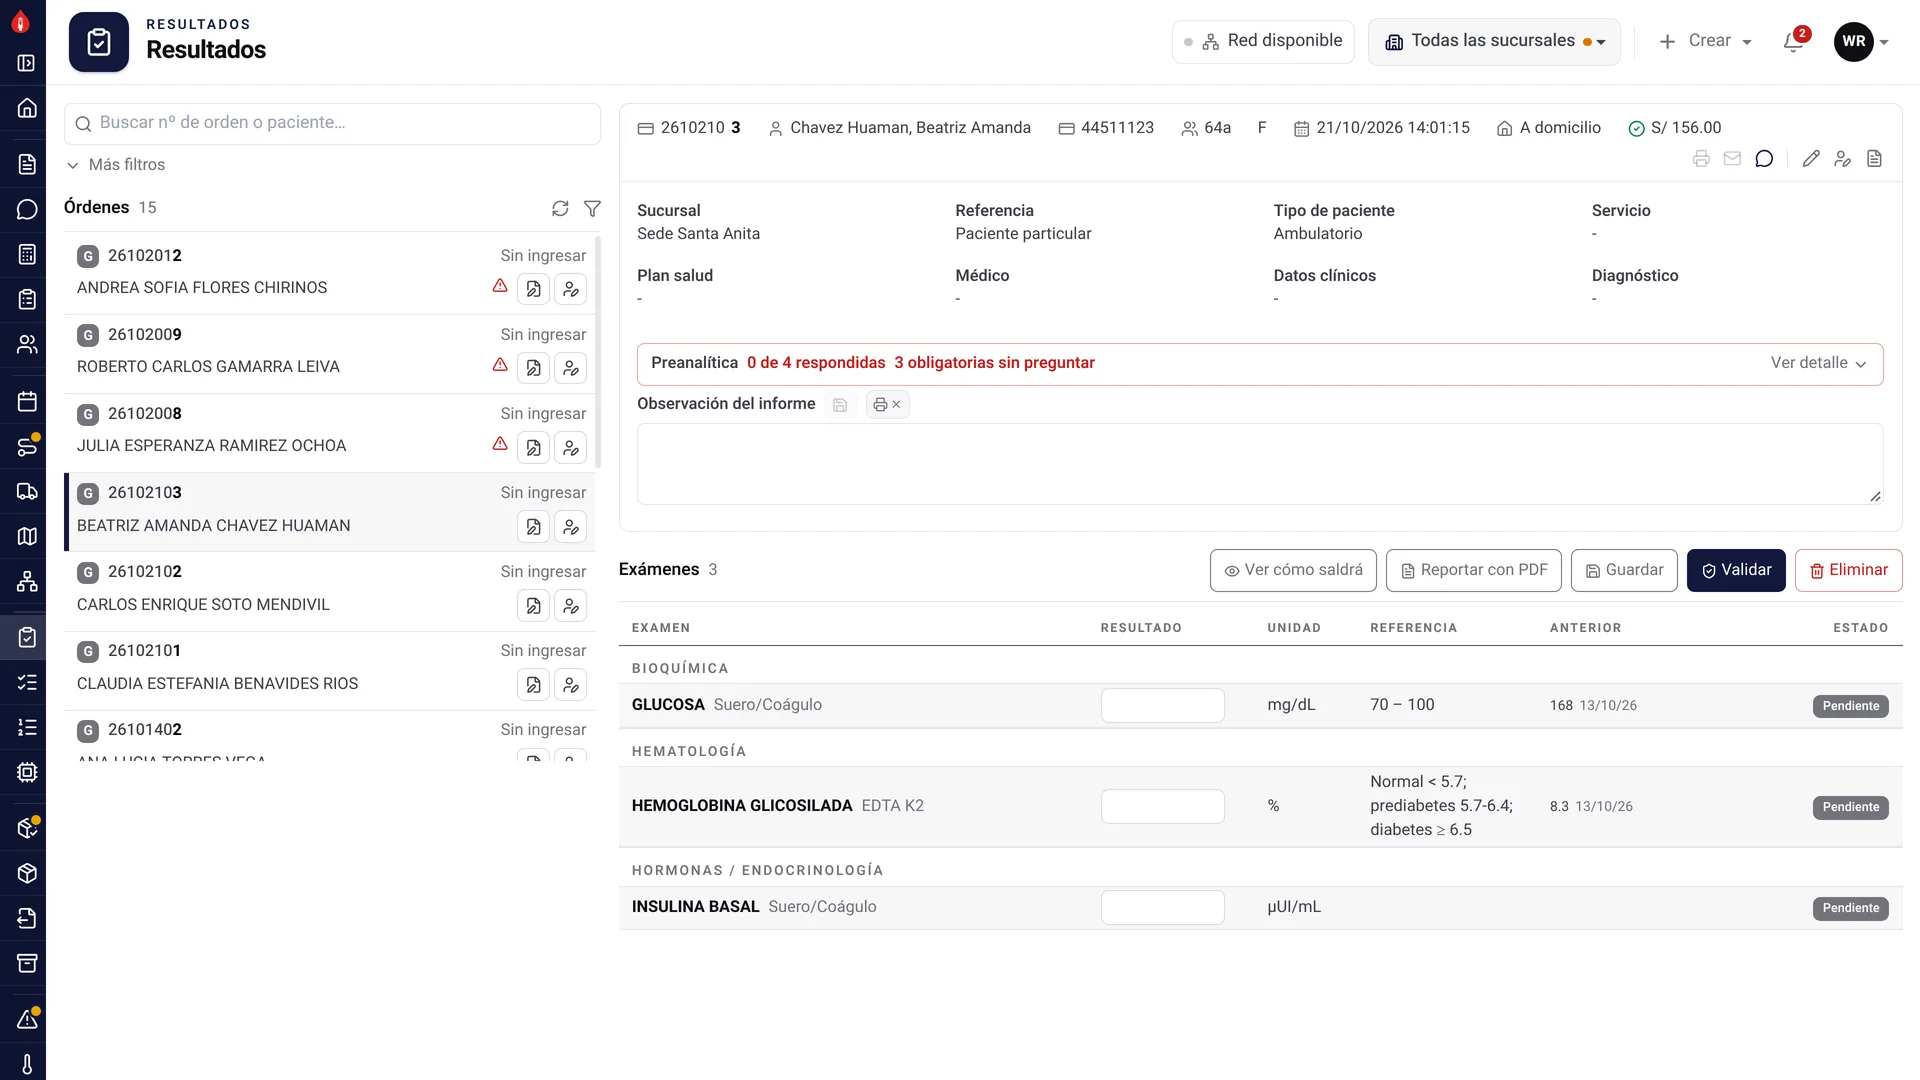
Task: Open the Crear dropdown
Action: pos(1705,41)
